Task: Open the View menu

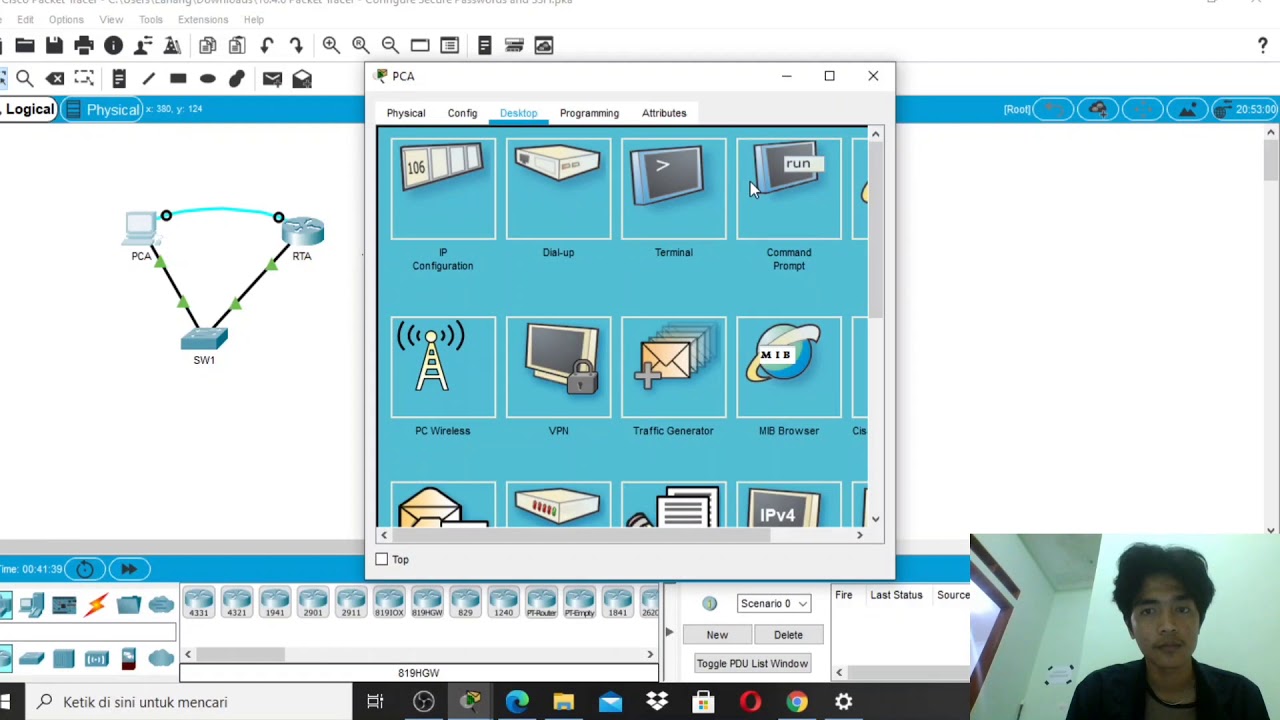Action: (x=111, y=19)
